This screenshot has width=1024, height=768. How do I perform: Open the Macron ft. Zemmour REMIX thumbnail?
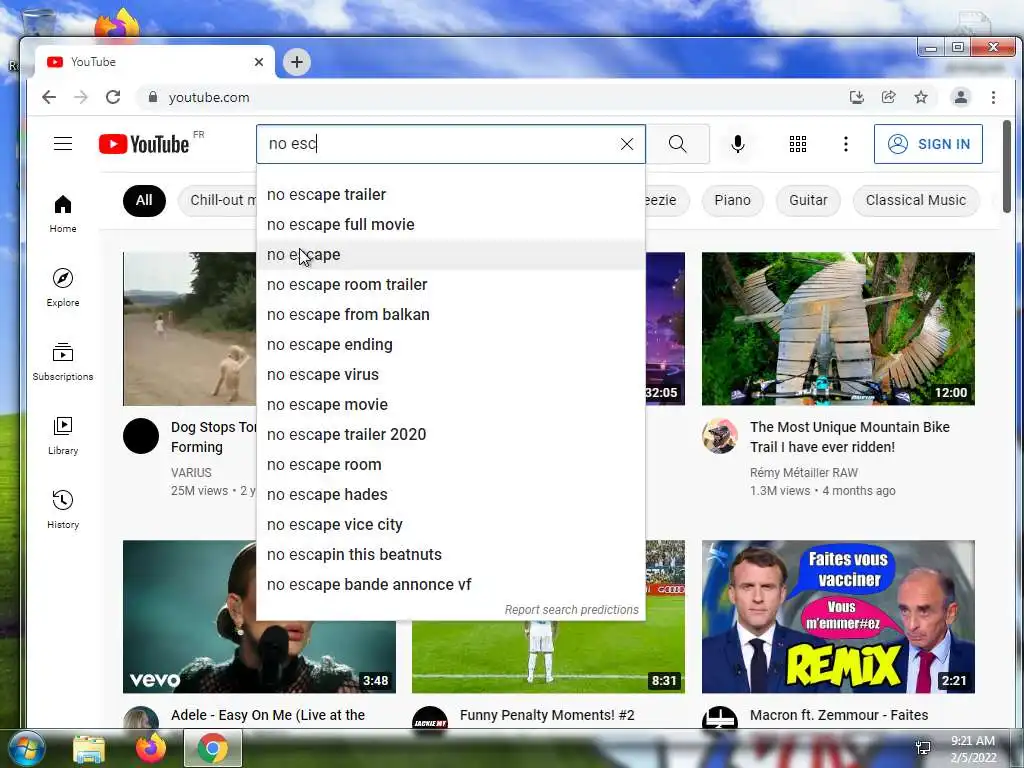pyautogui.click(x=838, y=616)
